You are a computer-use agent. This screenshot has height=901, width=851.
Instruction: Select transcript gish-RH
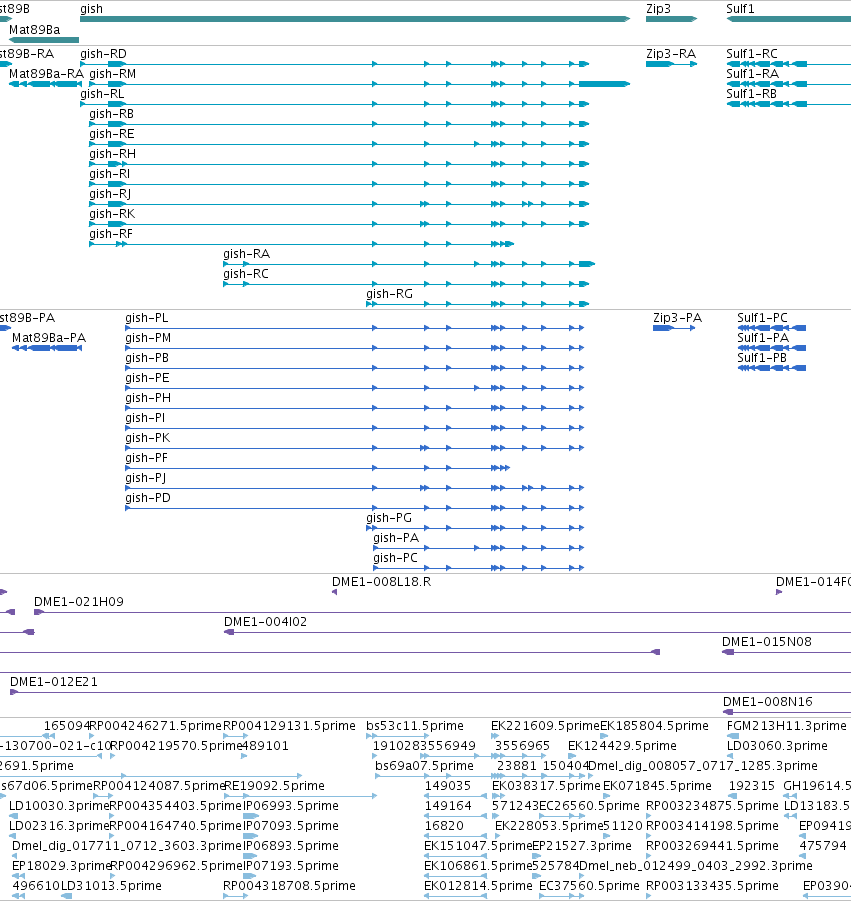pos(339,164)
